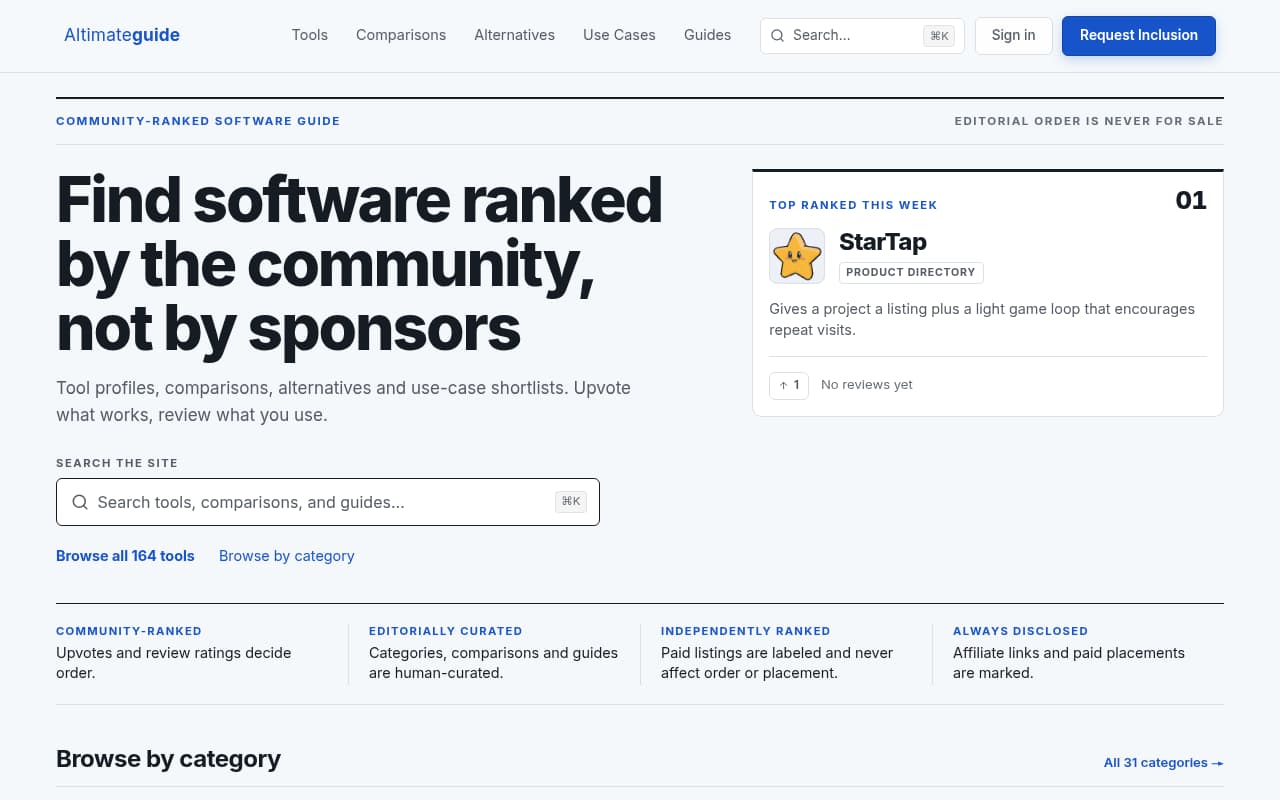Click the ⌘K shortcut badge in header

[x=939, y=36]
